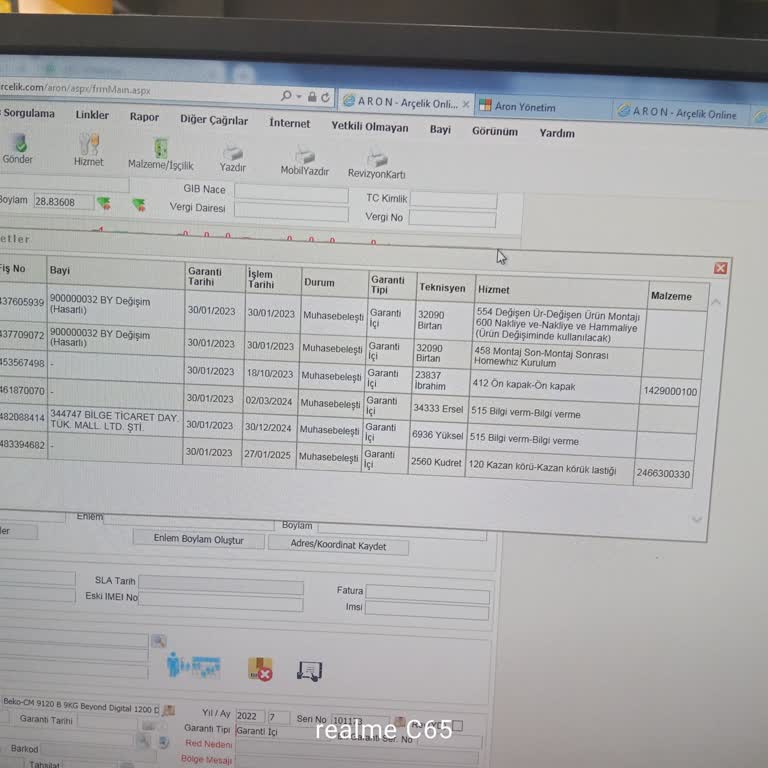
Task: Select the active ARON - Arçelik Onli... tab
Action: (406, 102)
